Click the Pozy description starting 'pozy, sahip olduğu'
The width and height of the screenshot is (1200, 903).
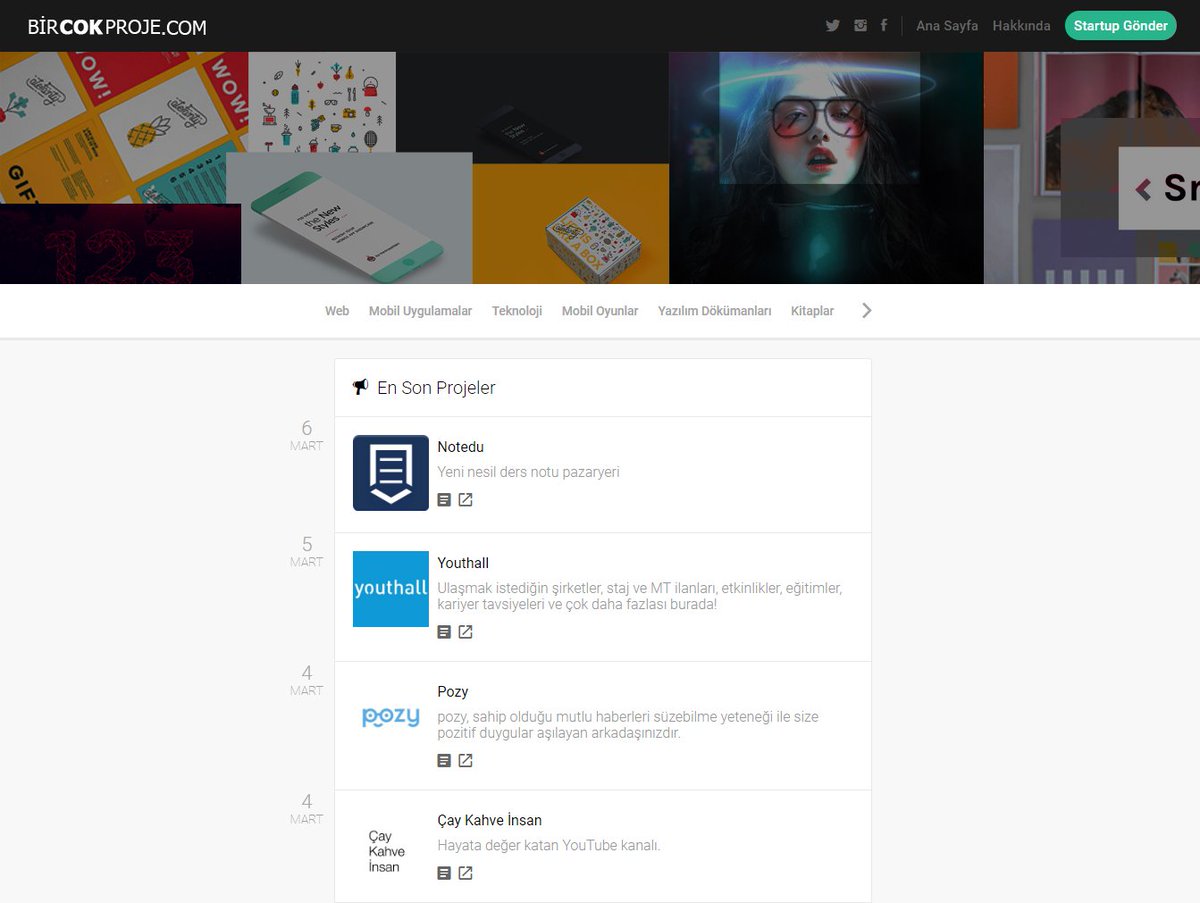[x=628, y=725]
